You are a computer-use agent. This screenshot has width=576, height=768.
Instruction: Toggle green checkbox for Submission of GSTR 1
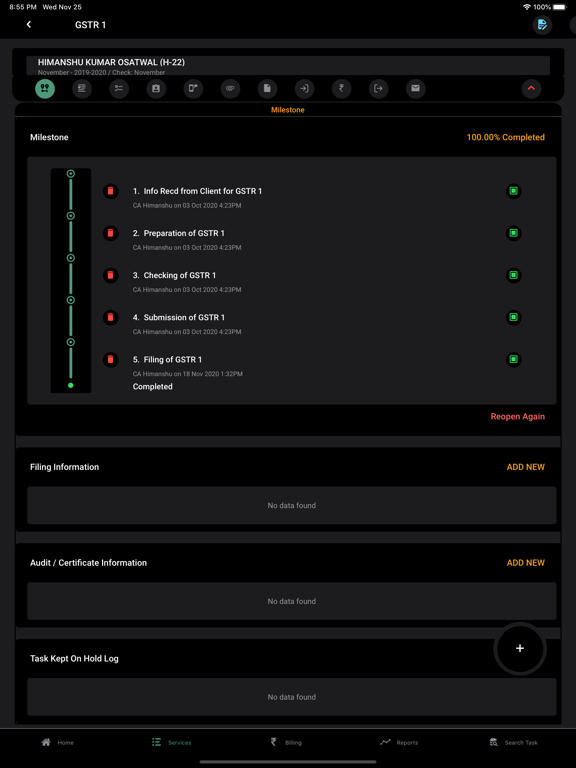click(514, 317)
